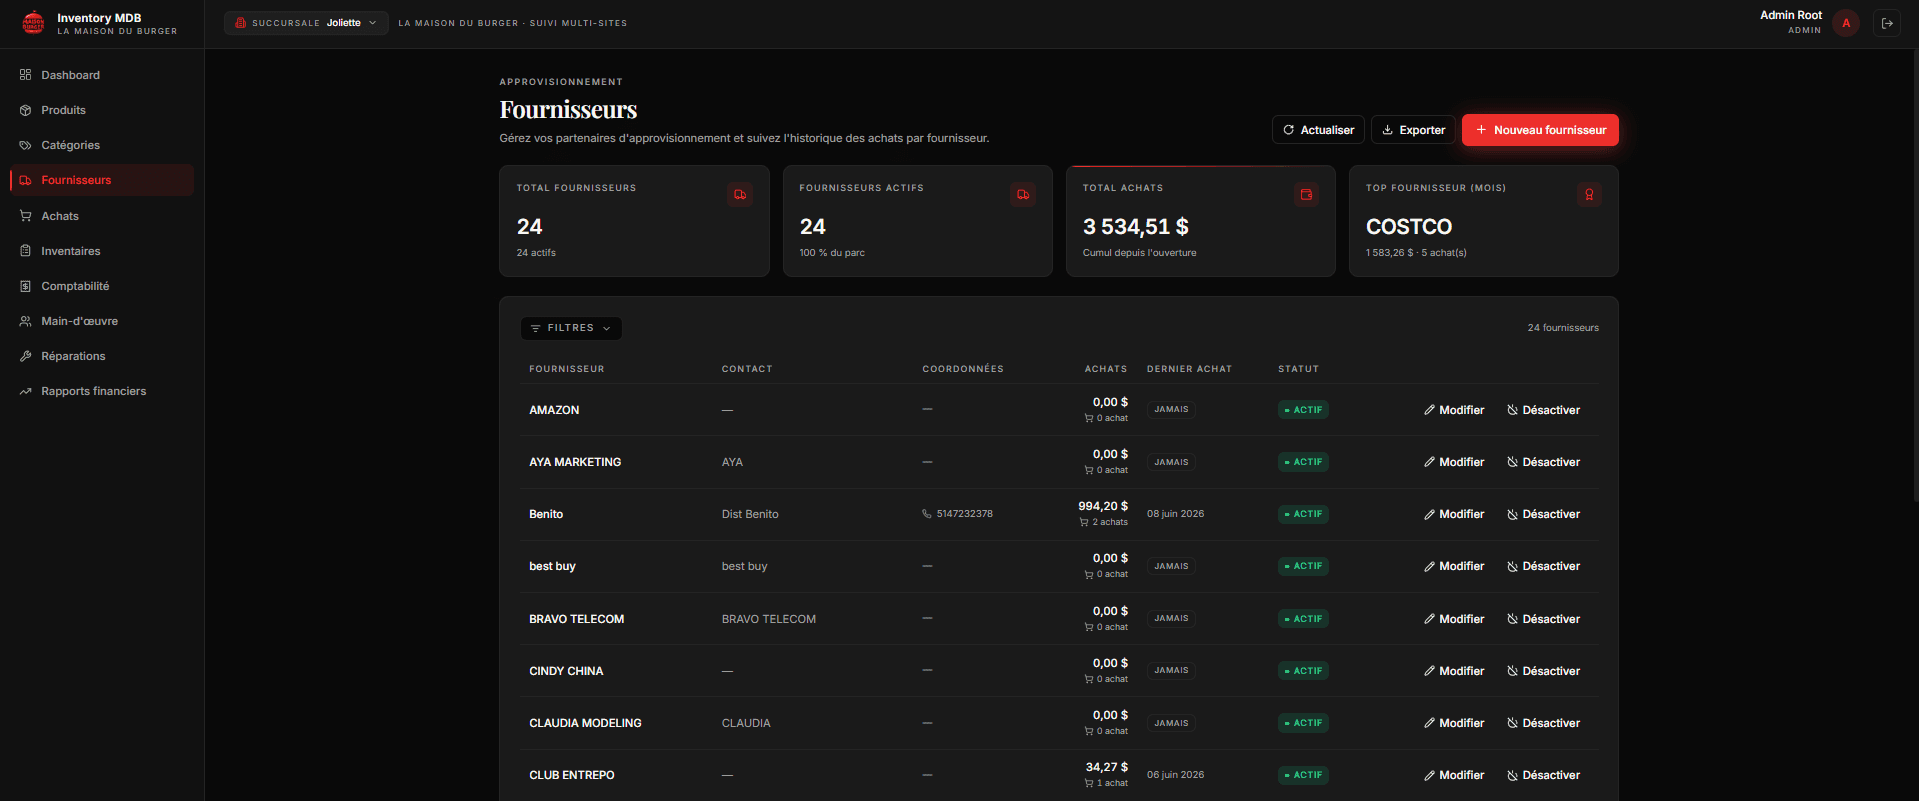Click the cart icon under Benito's 994,20 $
1919x801 pixels.
(x=1084, y=522)
